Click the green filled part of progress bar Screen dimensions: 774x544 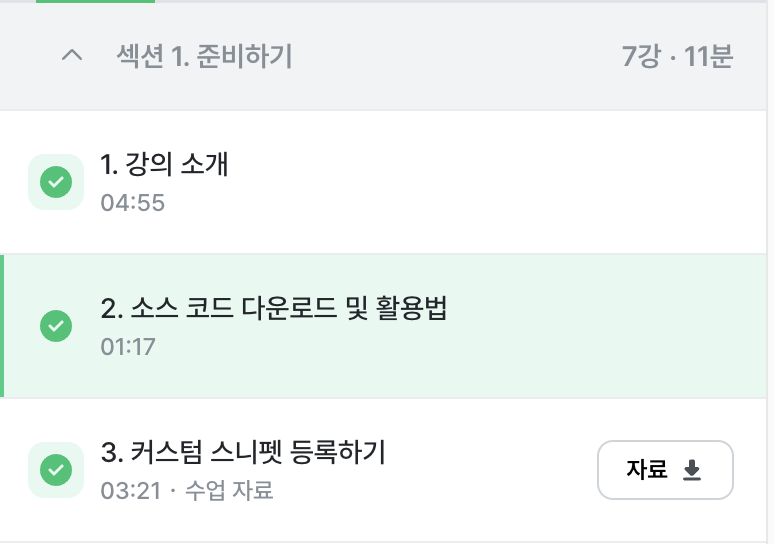(x=95, y=1)
